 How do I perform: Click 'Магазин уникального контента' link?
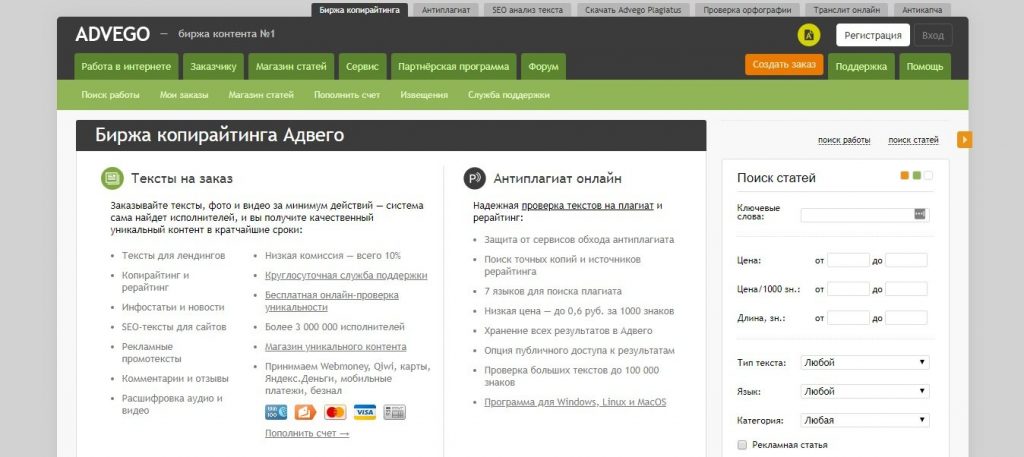click(336, 347)
